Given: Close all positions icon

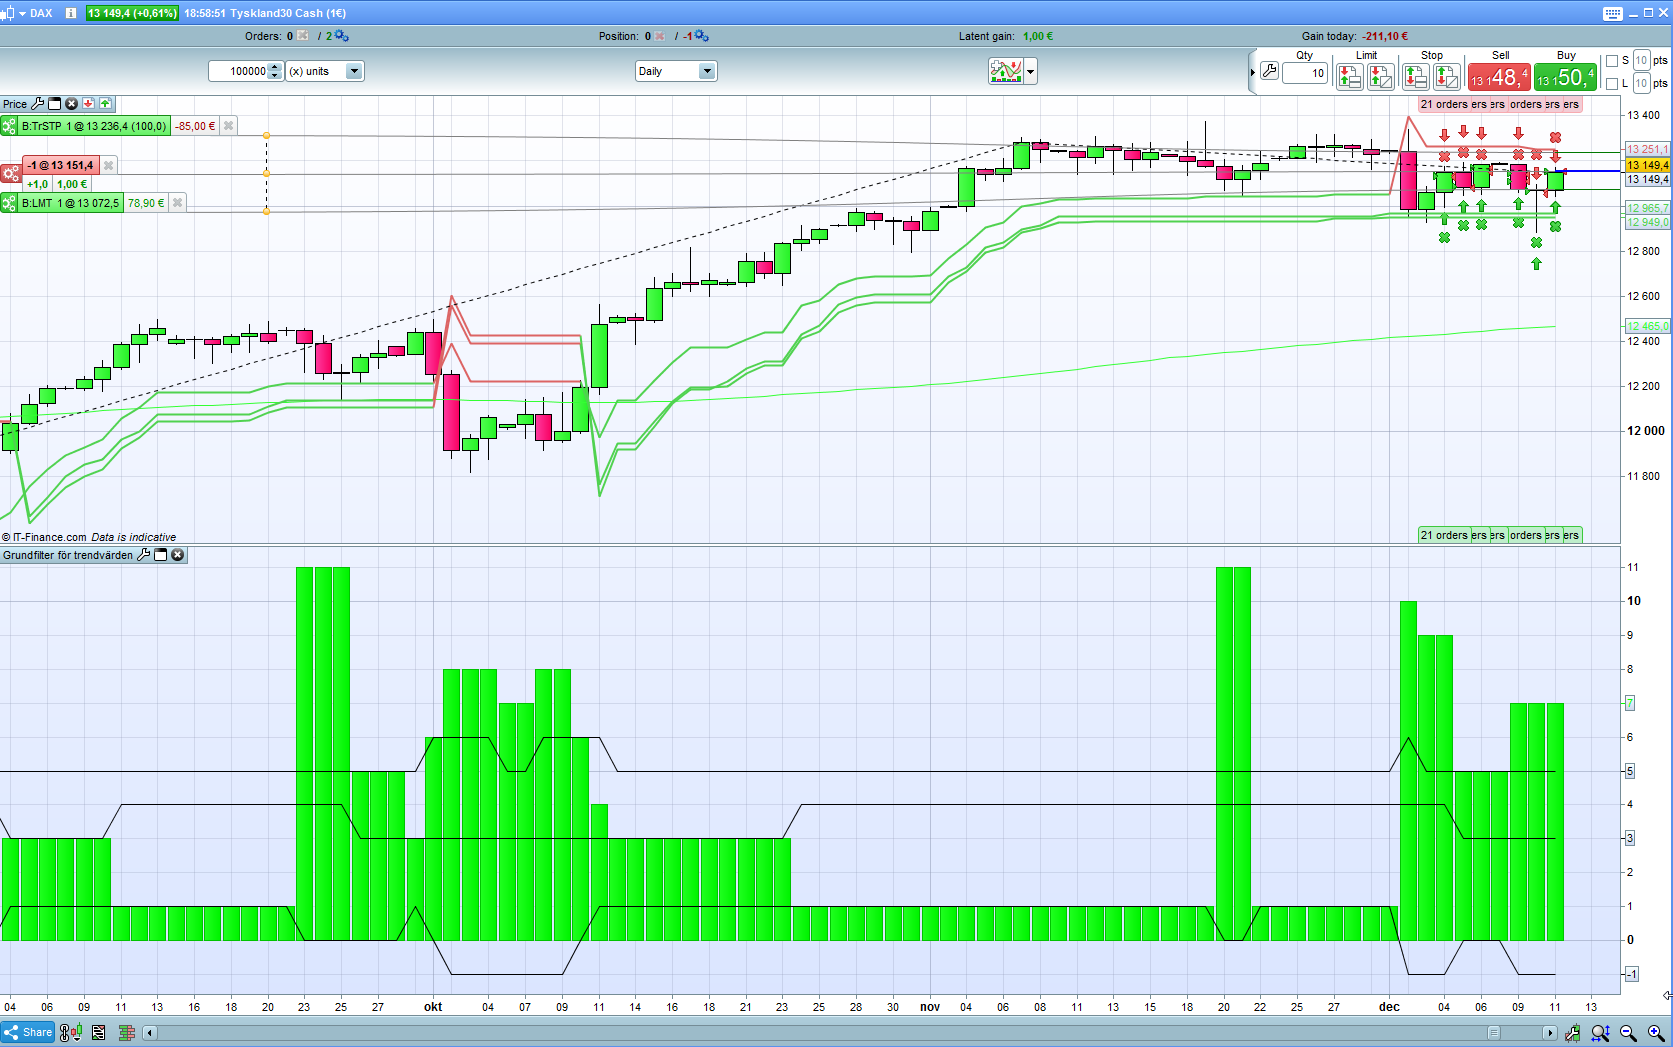Looking at the screenshot, I should (x=660, y=36).
